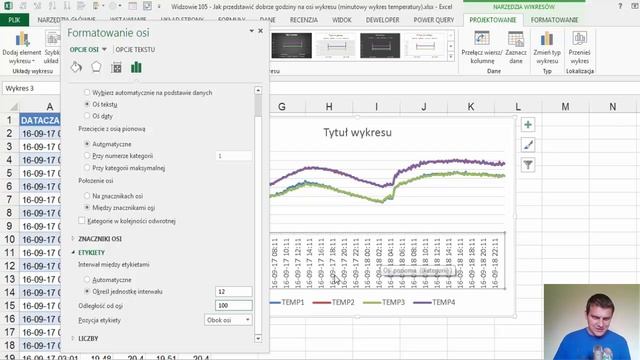Open chart styles brush button
Viewport: 640px width, 360px height.
[528, 145]
